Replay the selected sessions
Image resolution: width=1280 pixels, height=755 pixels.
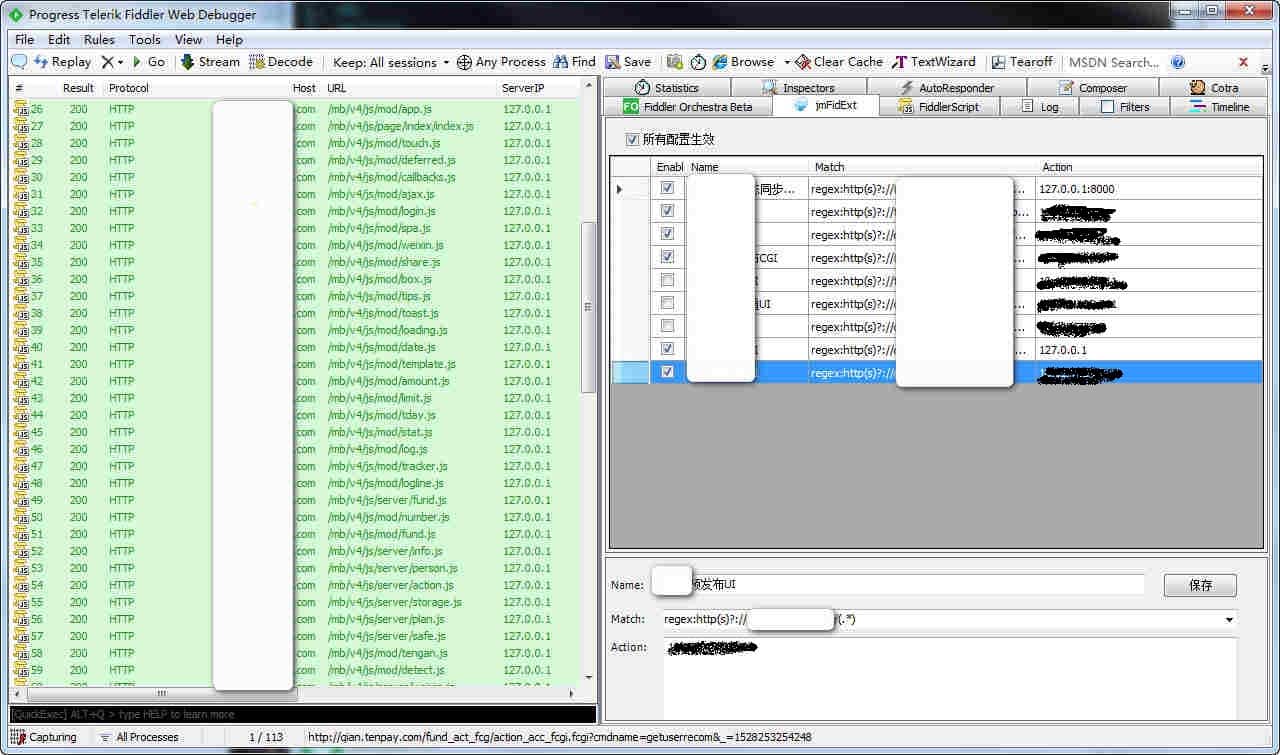coord(62,62)
